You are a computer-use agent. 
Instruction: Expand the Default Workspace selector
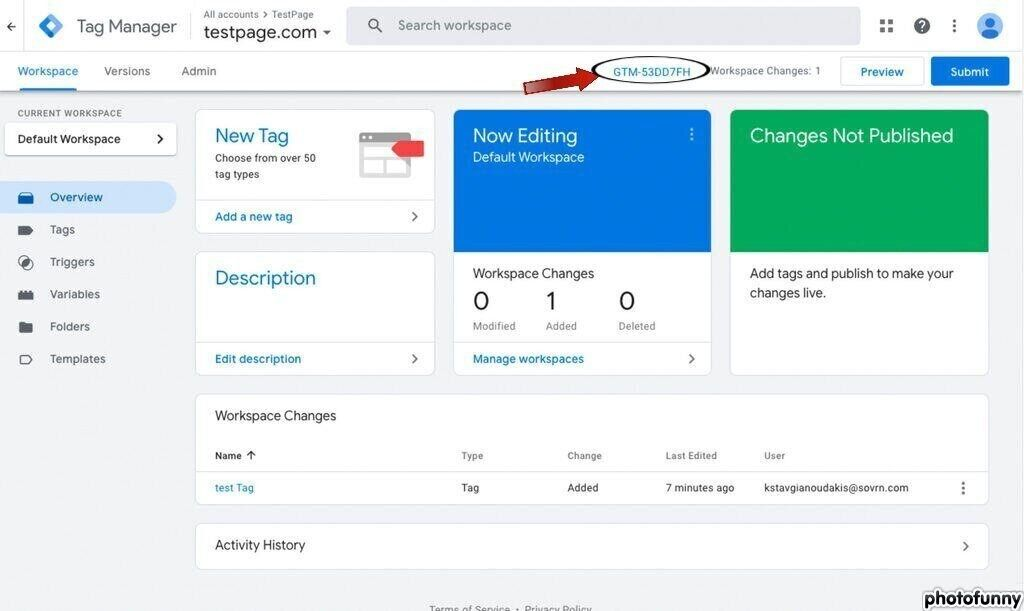click(90, 139)
